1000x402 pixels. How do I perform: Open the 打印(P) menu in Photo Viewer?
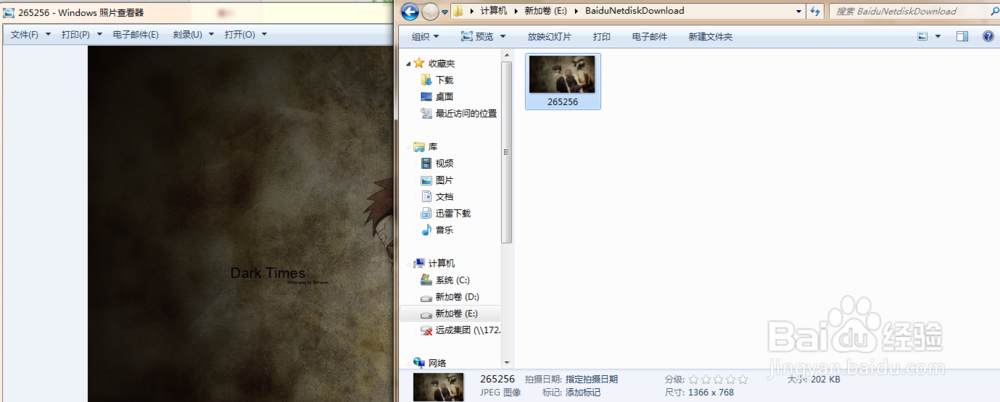(x=81, y=34)
